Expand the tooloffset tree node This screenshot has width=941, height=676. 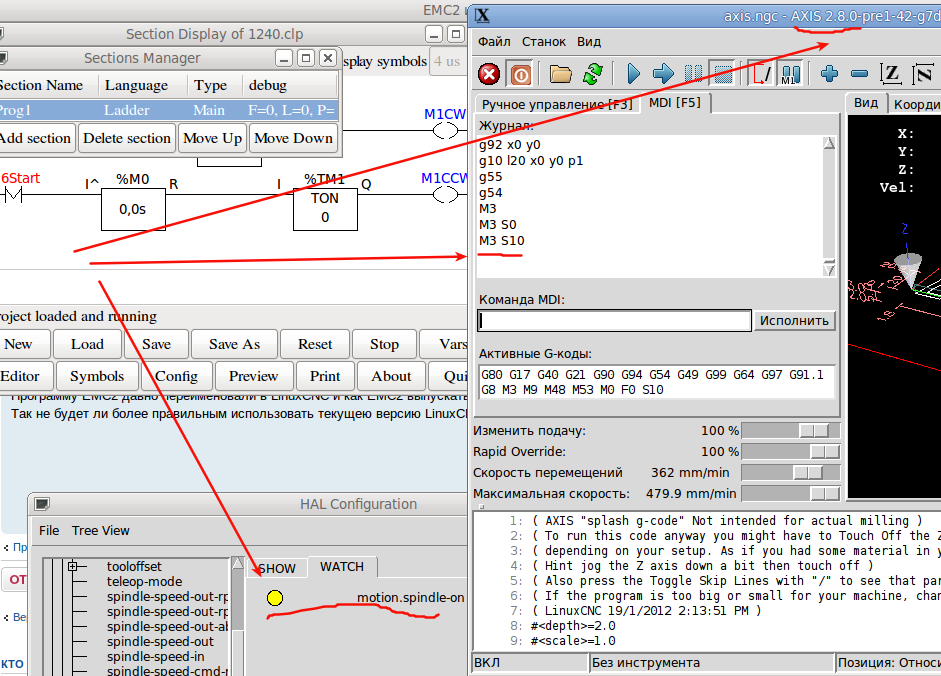[x=73, y=566]
